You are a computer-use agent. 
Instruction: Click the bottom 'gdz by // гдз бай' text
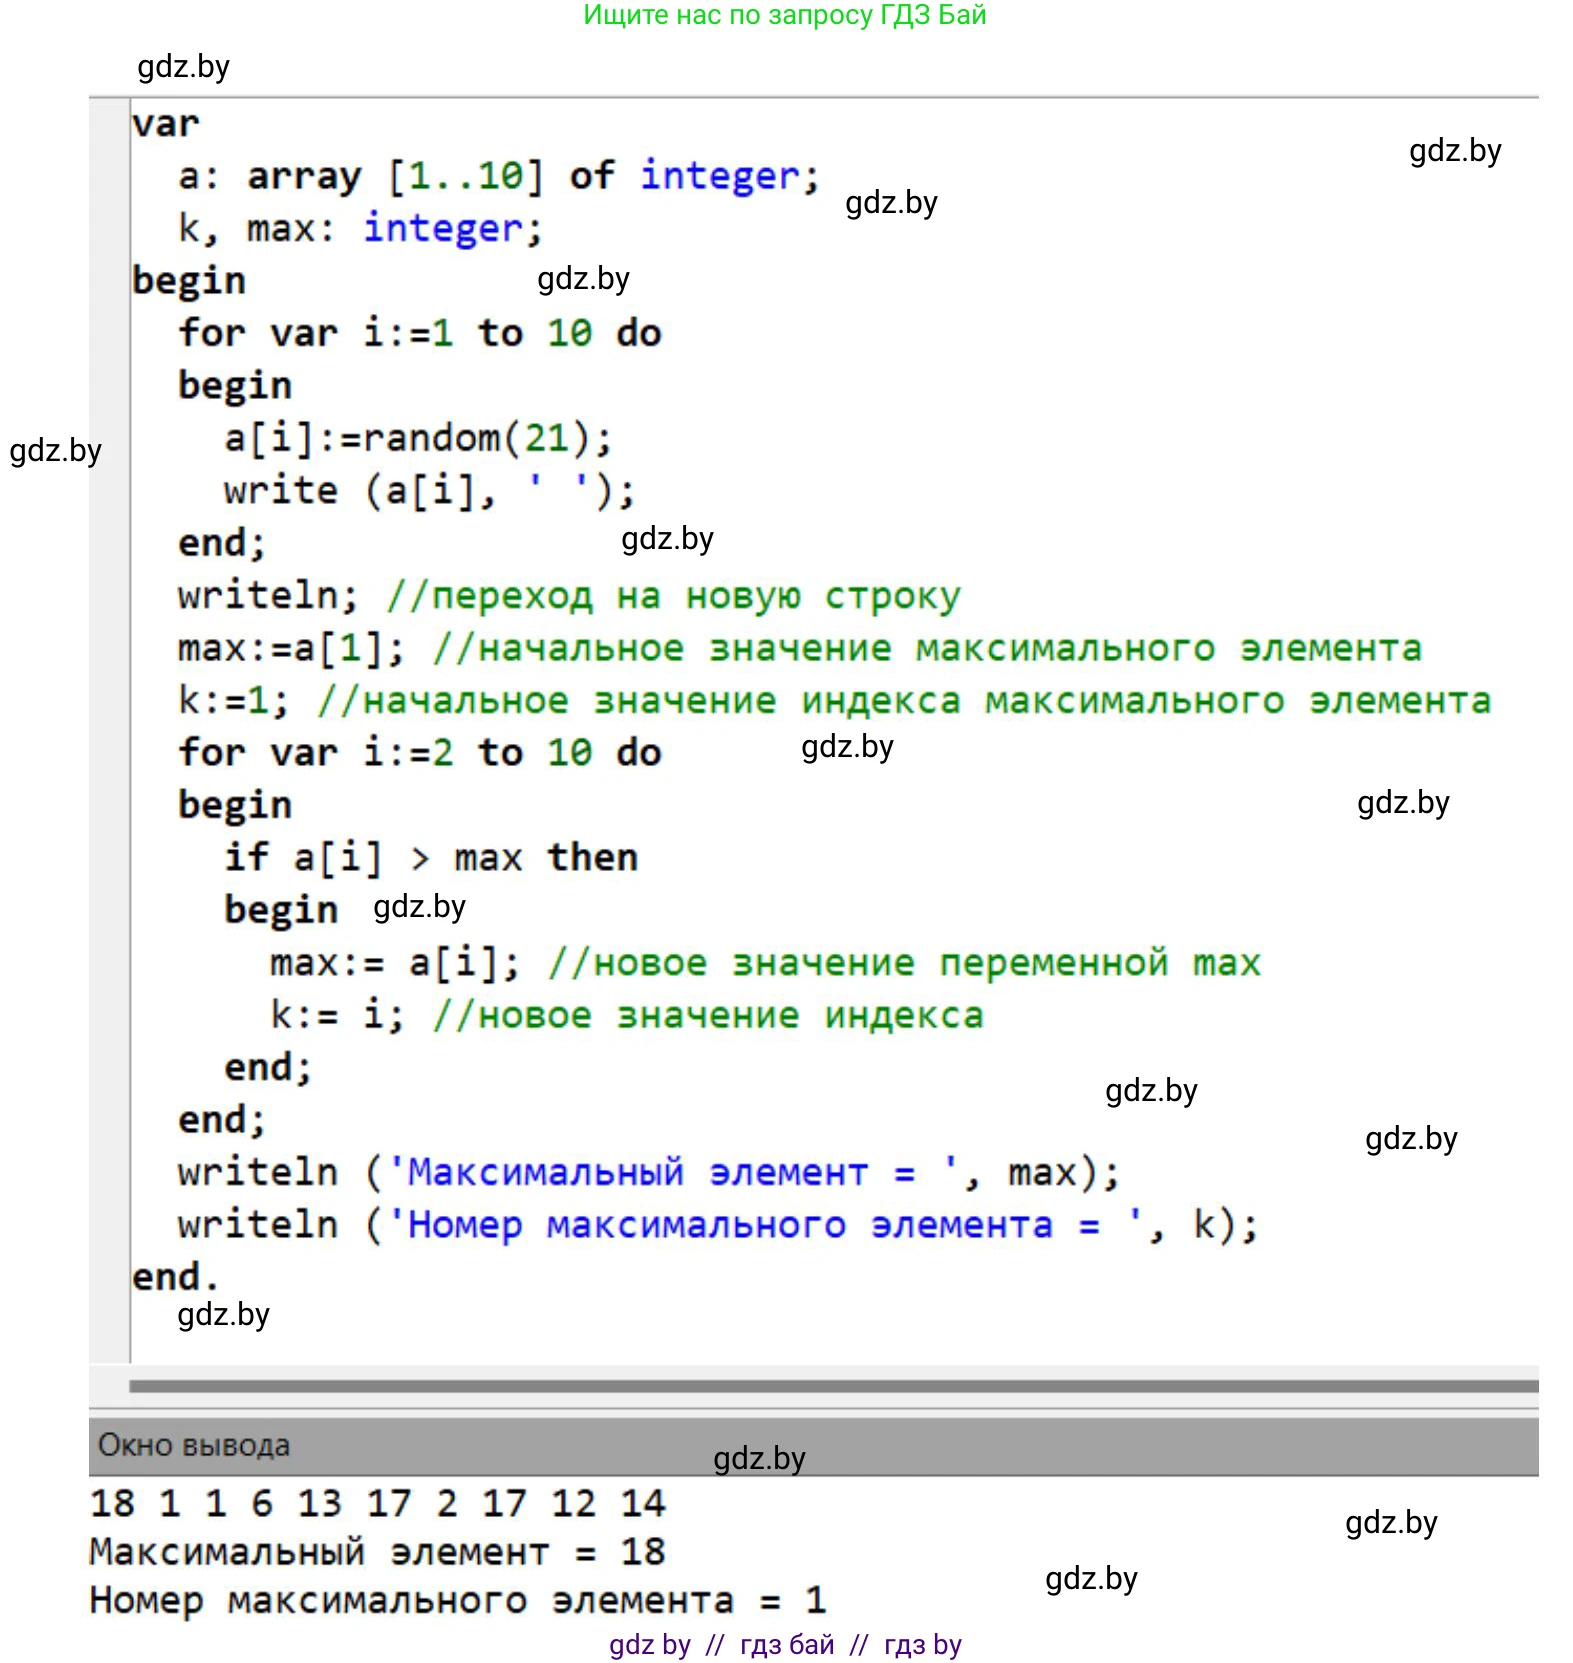[785, 1644]
